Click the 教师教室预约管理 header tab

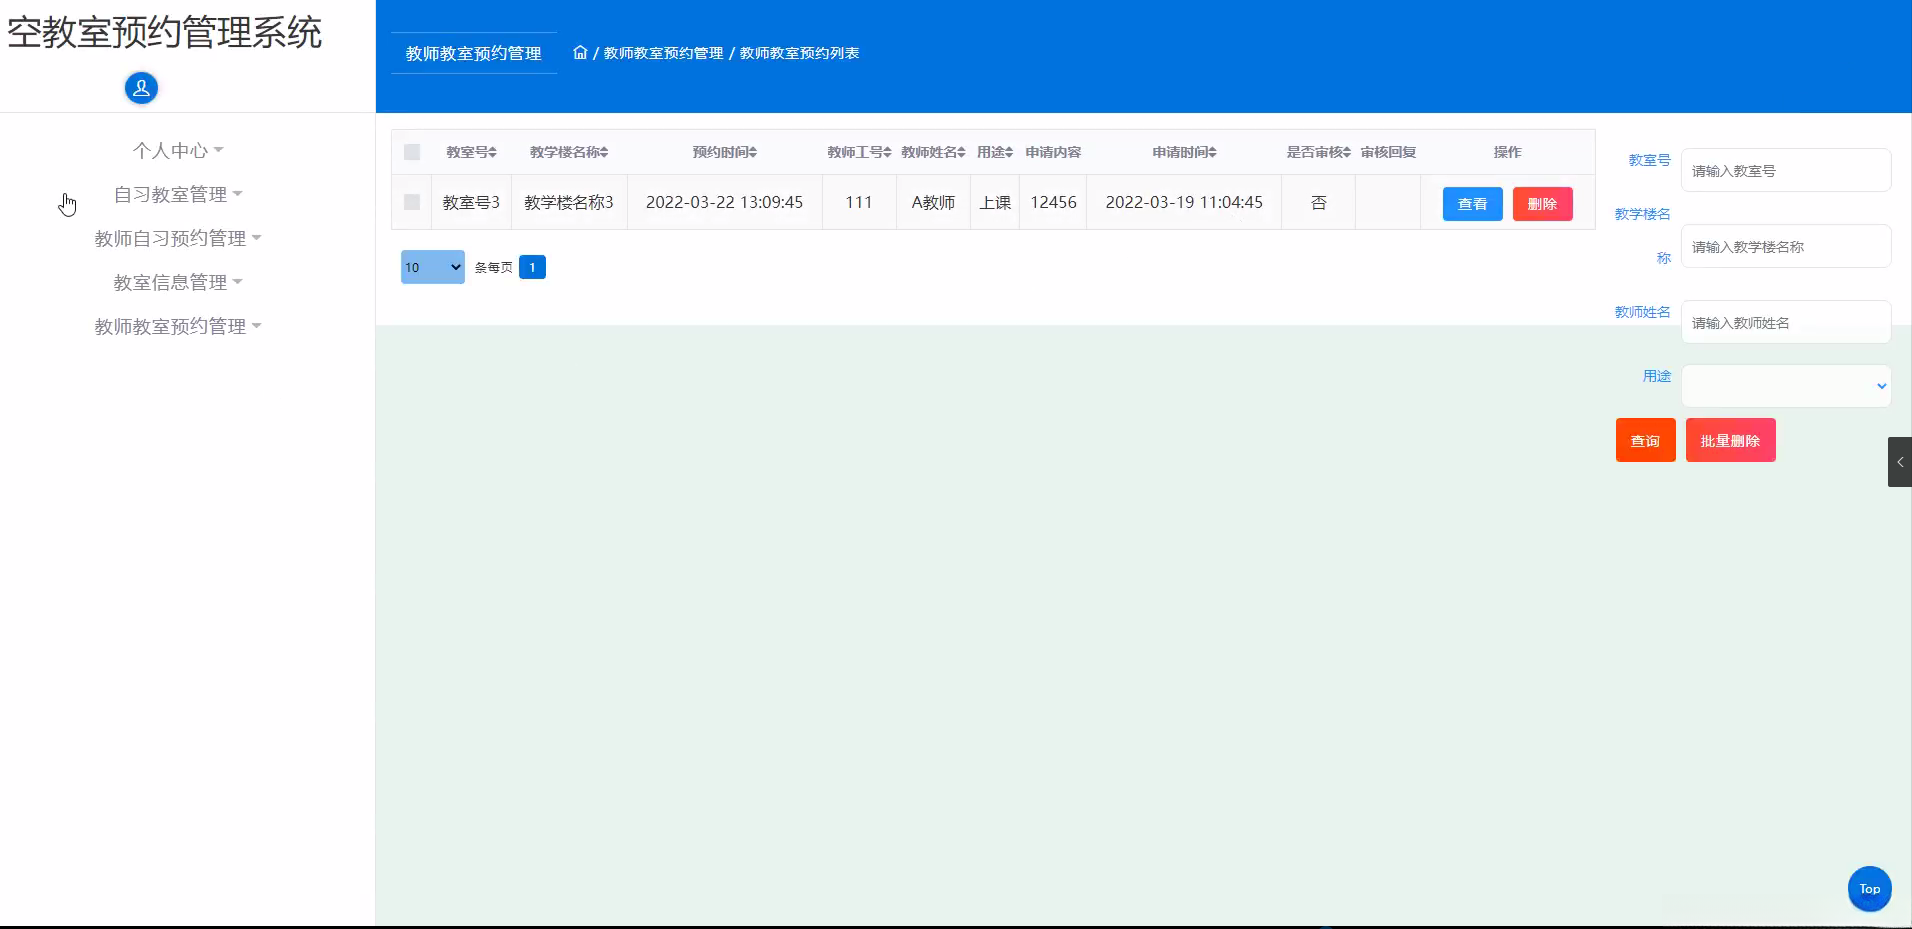(473, 53)
